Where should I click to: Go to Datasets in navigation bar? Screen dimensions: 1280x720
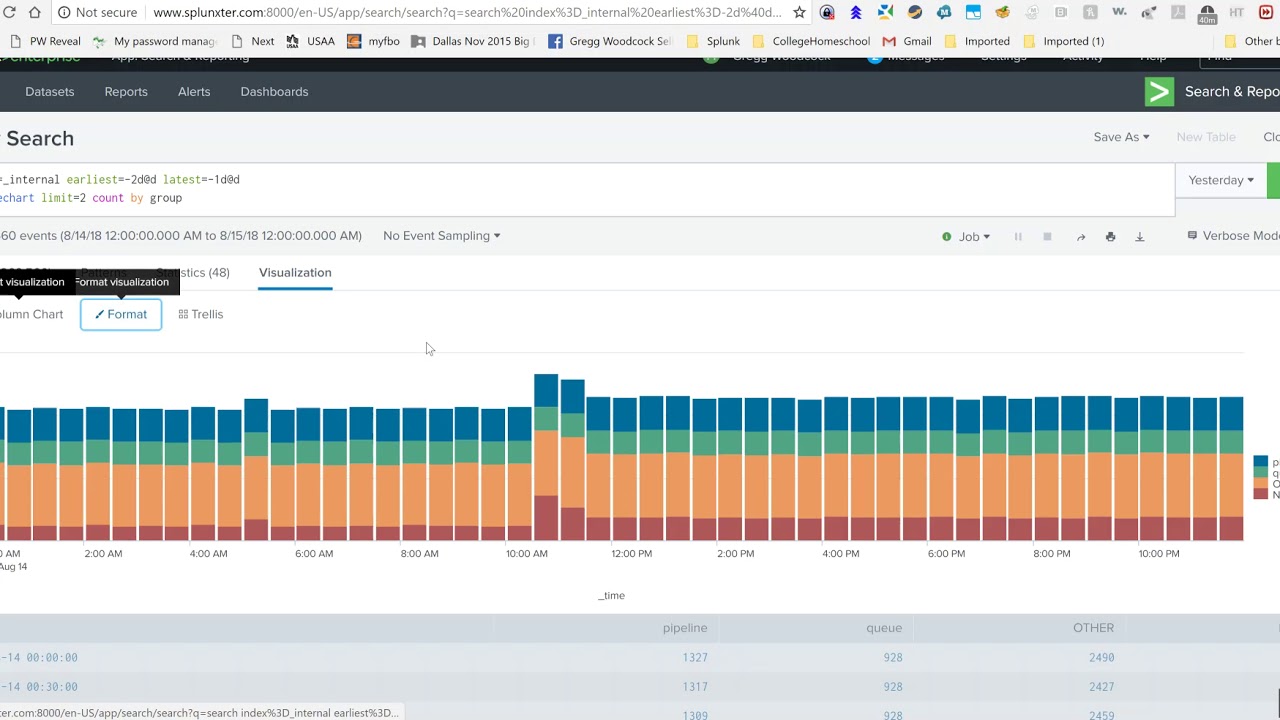(x=50, y=91)
